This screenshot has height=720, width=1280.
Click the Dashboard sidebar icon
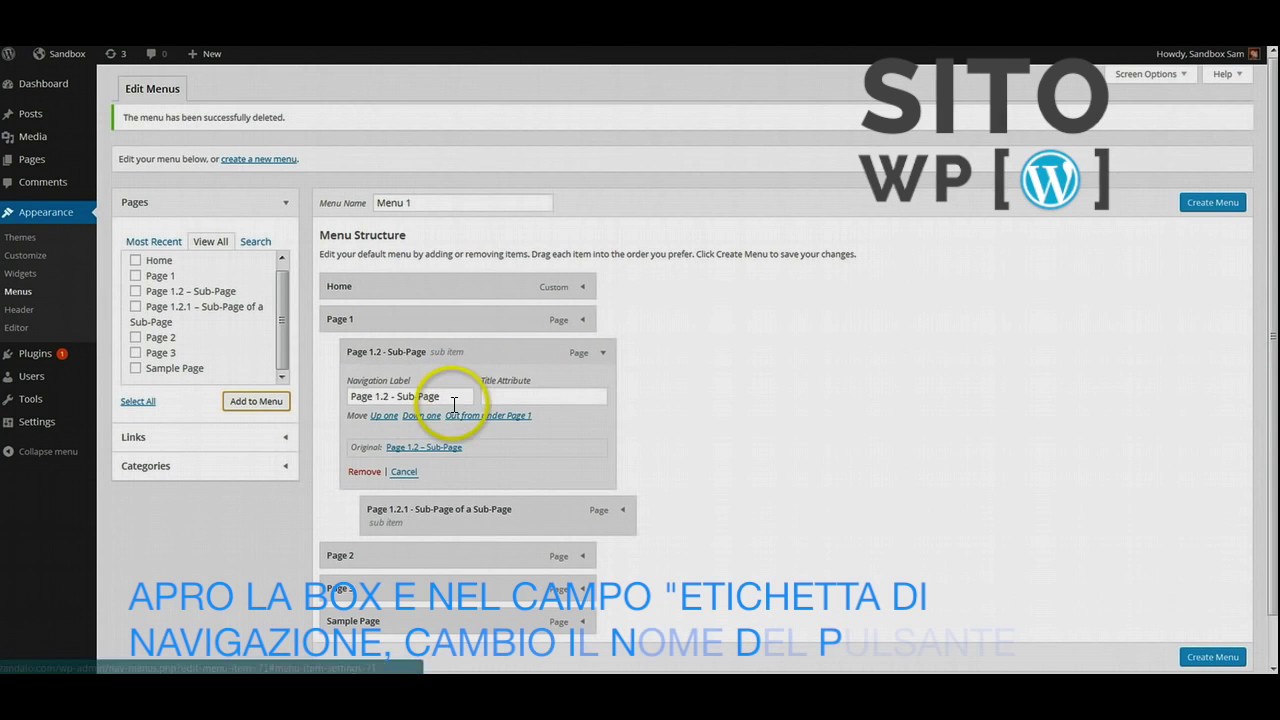click(8, 84)
